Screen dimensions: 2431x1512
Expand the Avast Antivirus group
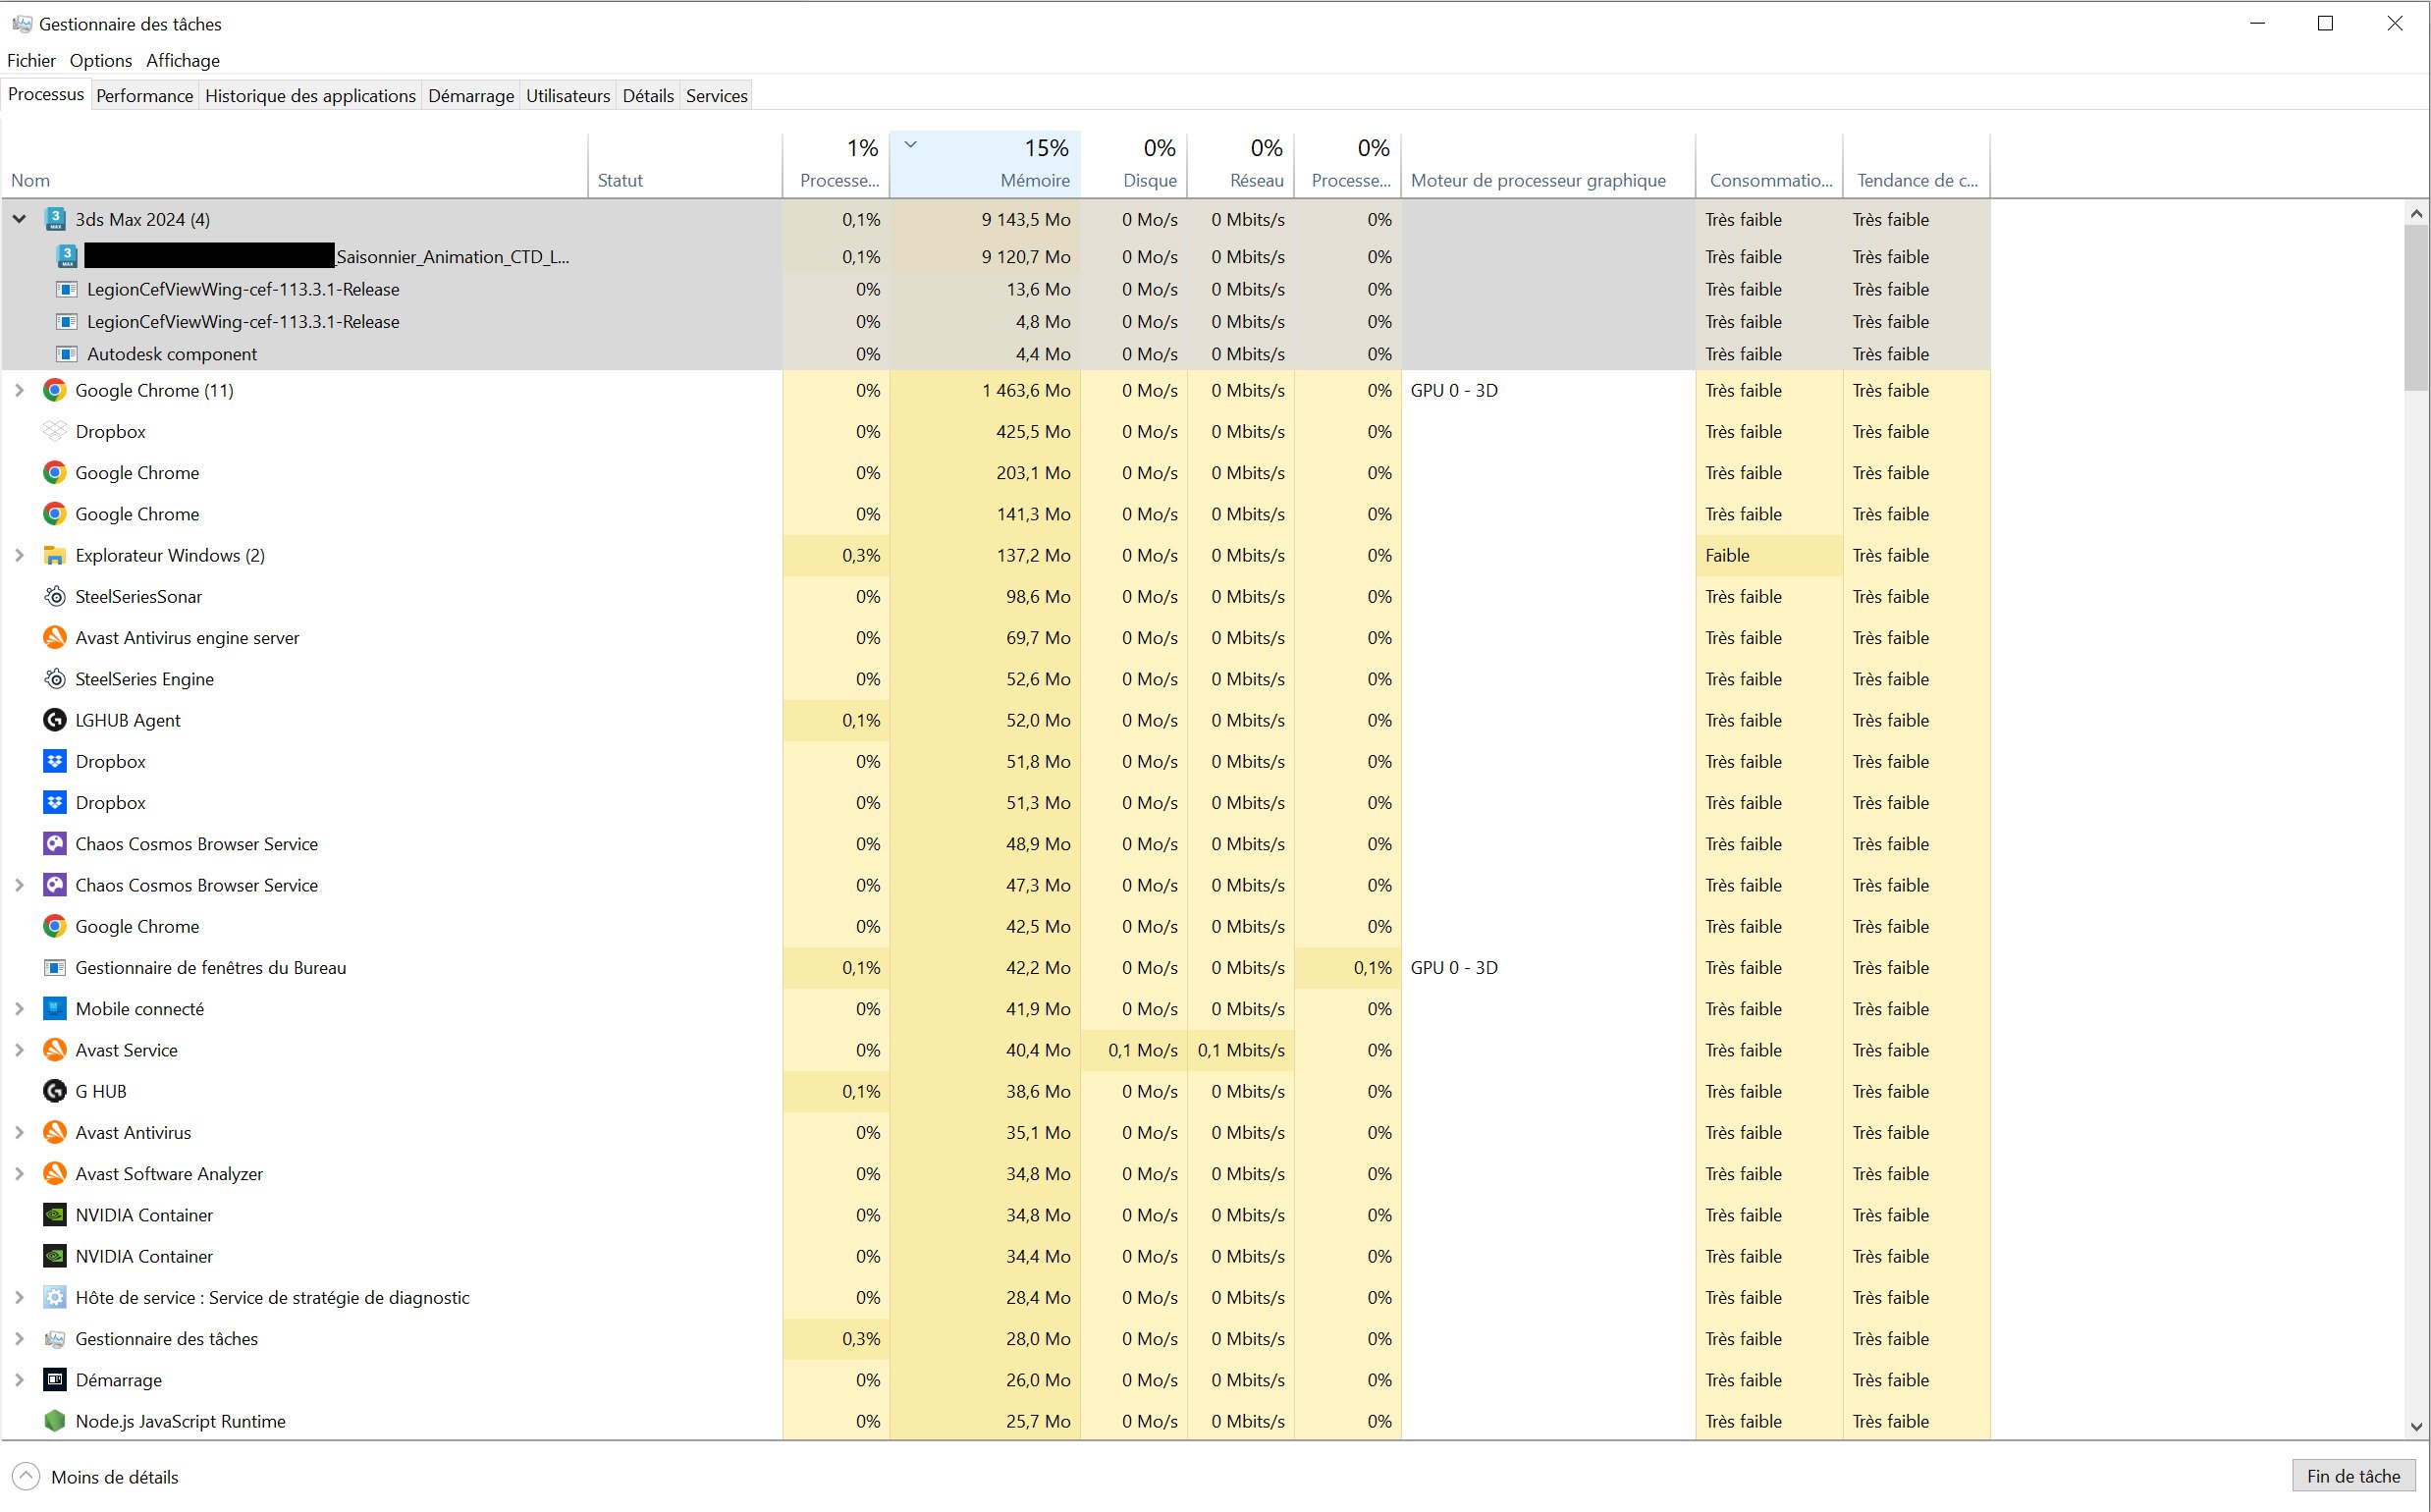[x=19, y=1133]
